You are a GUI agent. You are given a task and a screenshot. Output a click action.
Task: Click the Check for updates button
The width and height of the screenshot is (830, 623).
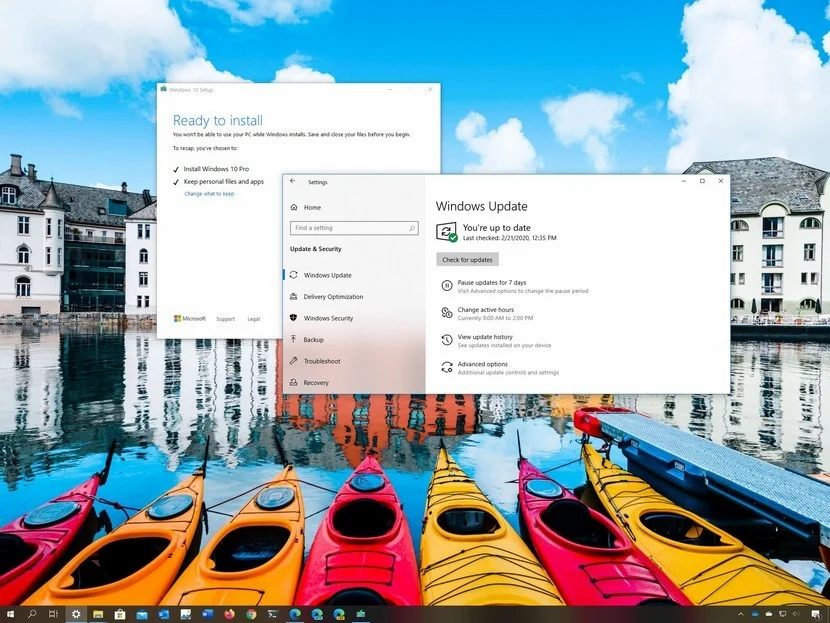pos(467,259)
